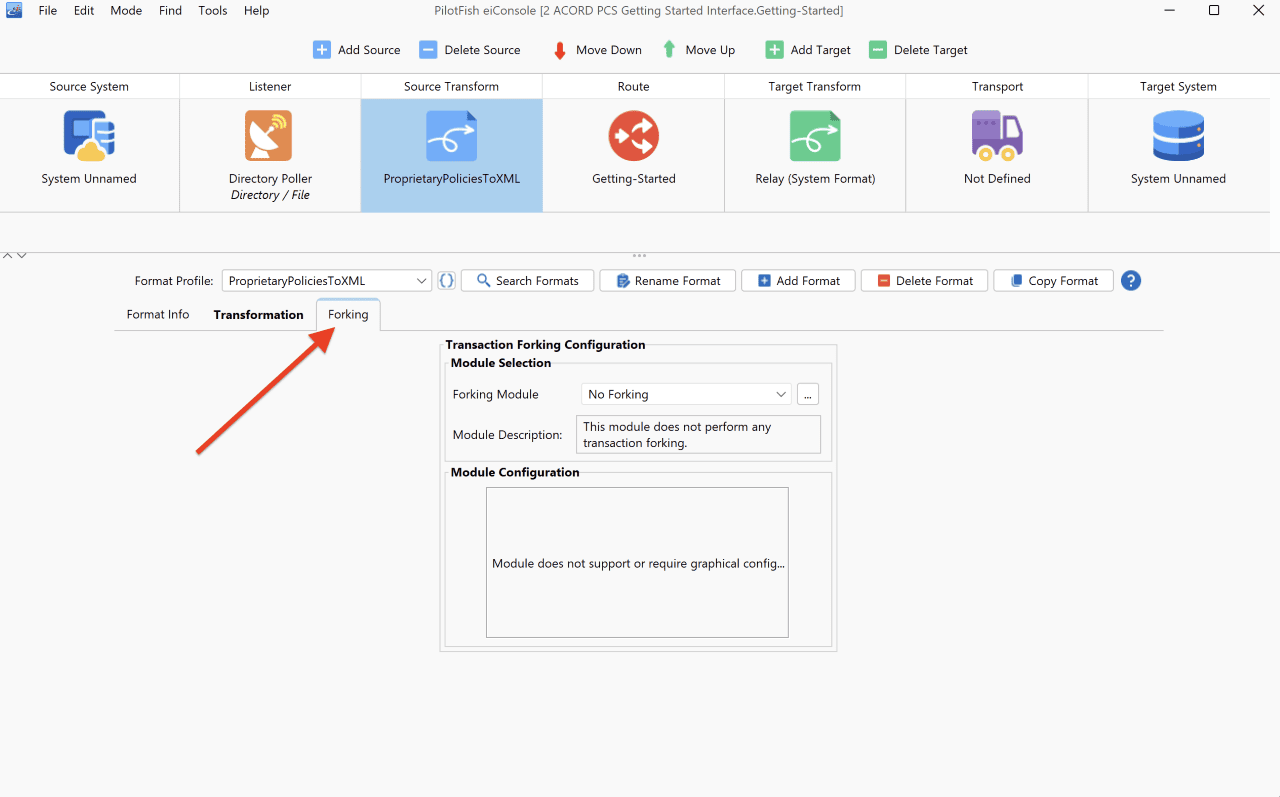Click the Source System column header
1280x797 pixels.
point(89,86)
